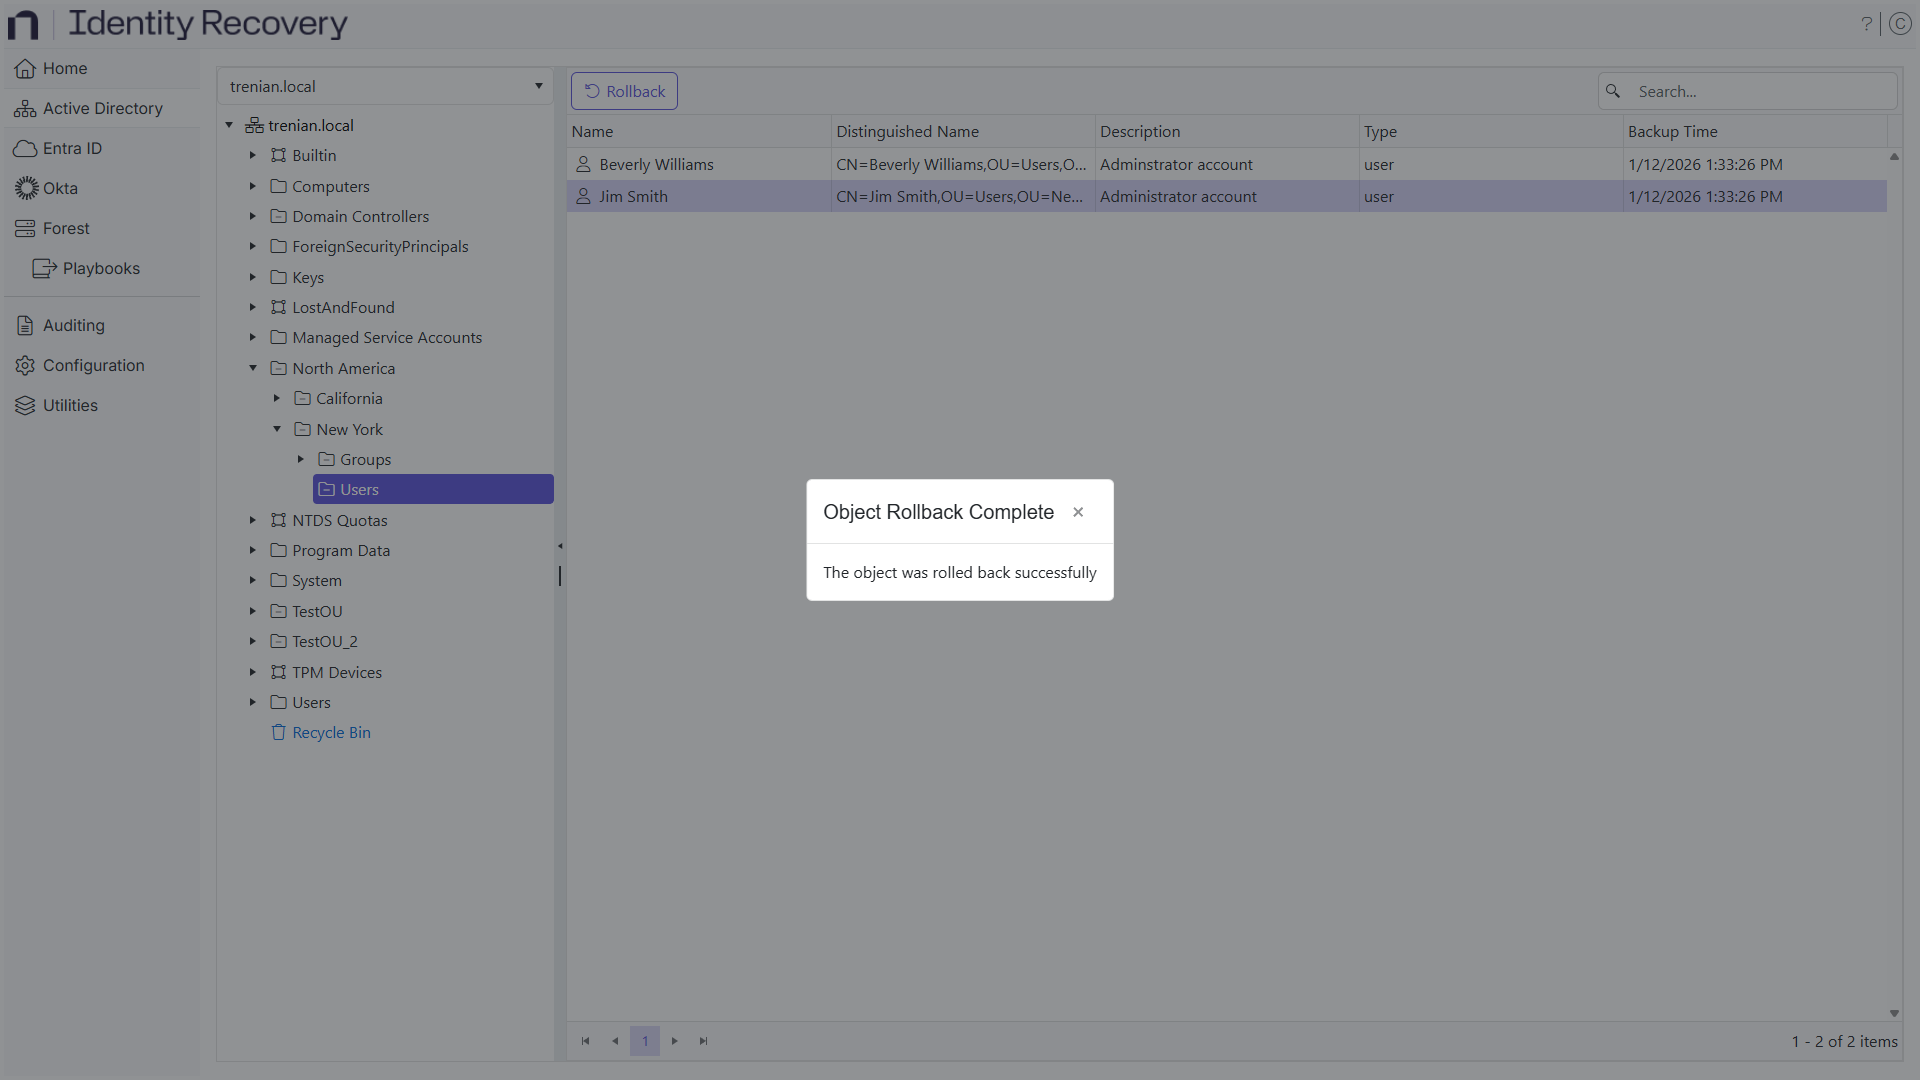Open the Configuration gear icon

[23, 365]
